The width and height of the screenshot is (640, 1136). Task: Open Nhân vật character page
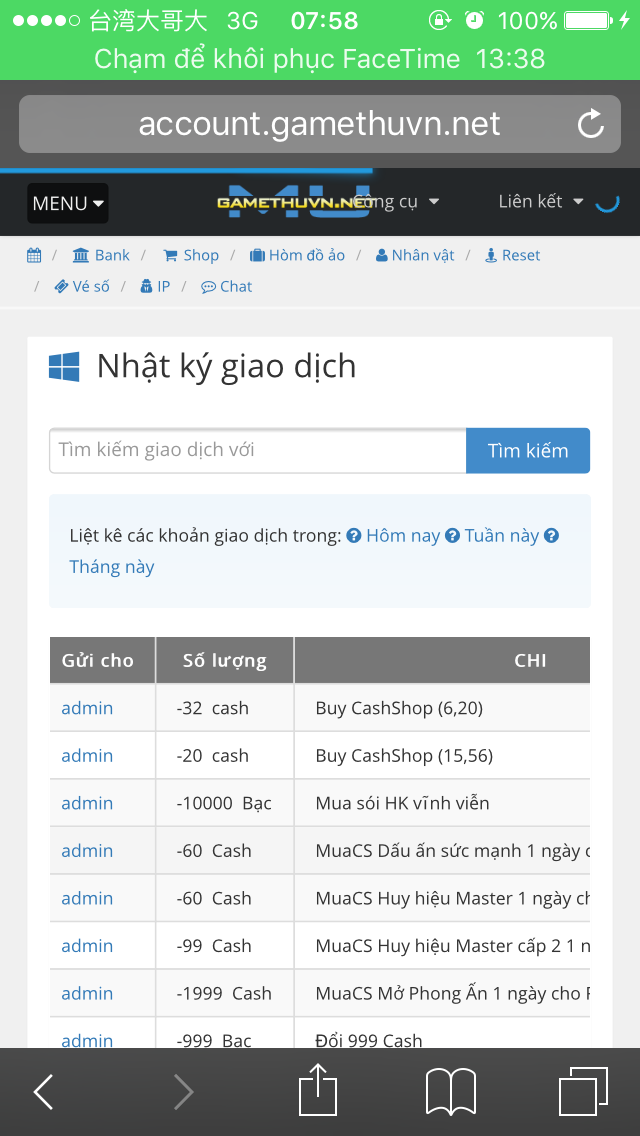pyautogui.click(x=415, y=256)
